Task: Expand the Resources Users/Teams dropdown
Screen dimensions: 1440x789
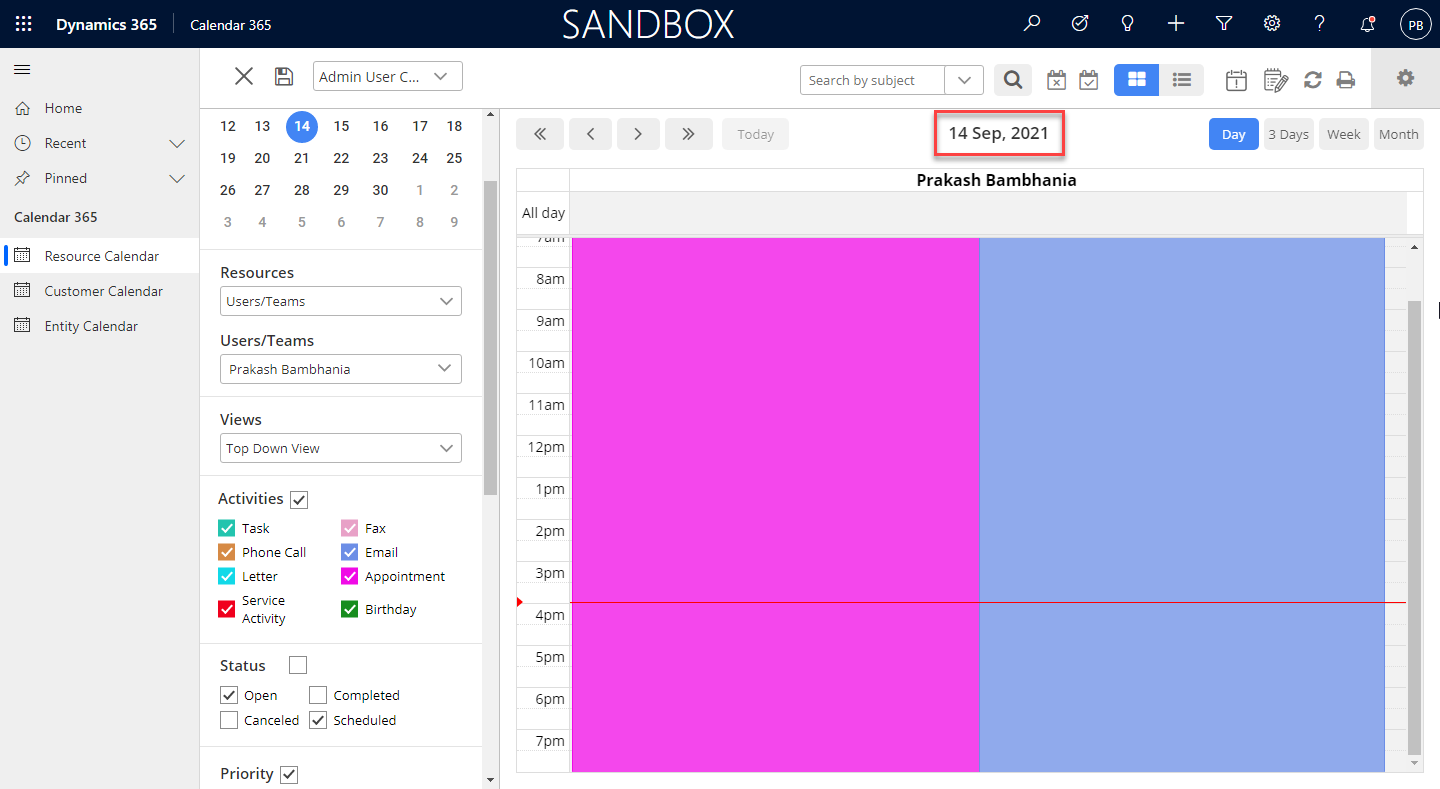Action: point(341,301)
